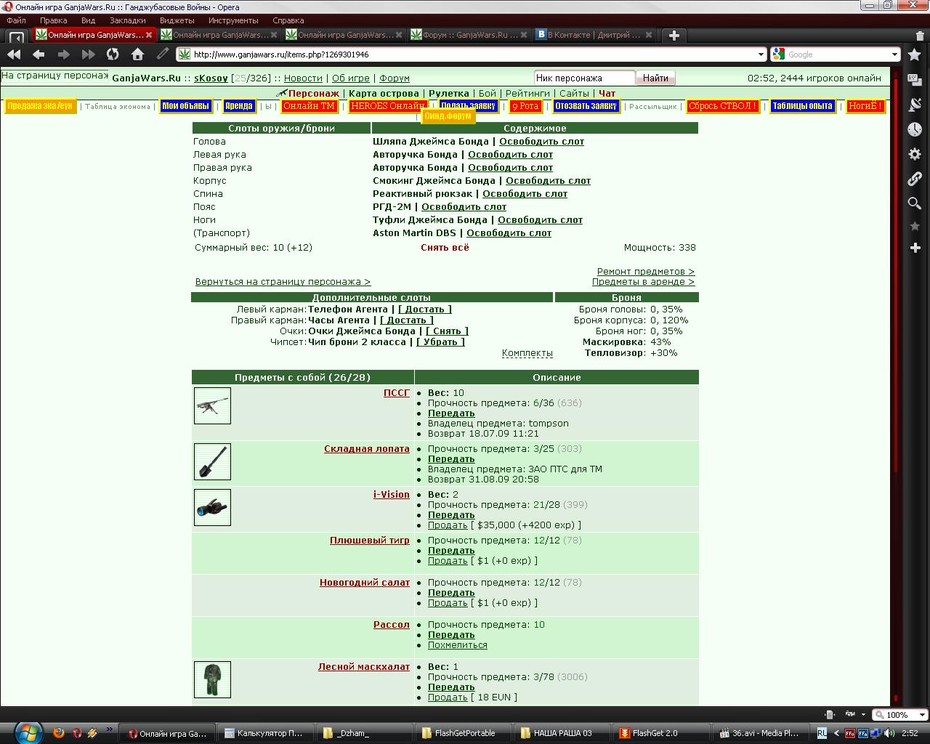
Task: Open the Карта острова link
Action: click(x=384, y=94)
